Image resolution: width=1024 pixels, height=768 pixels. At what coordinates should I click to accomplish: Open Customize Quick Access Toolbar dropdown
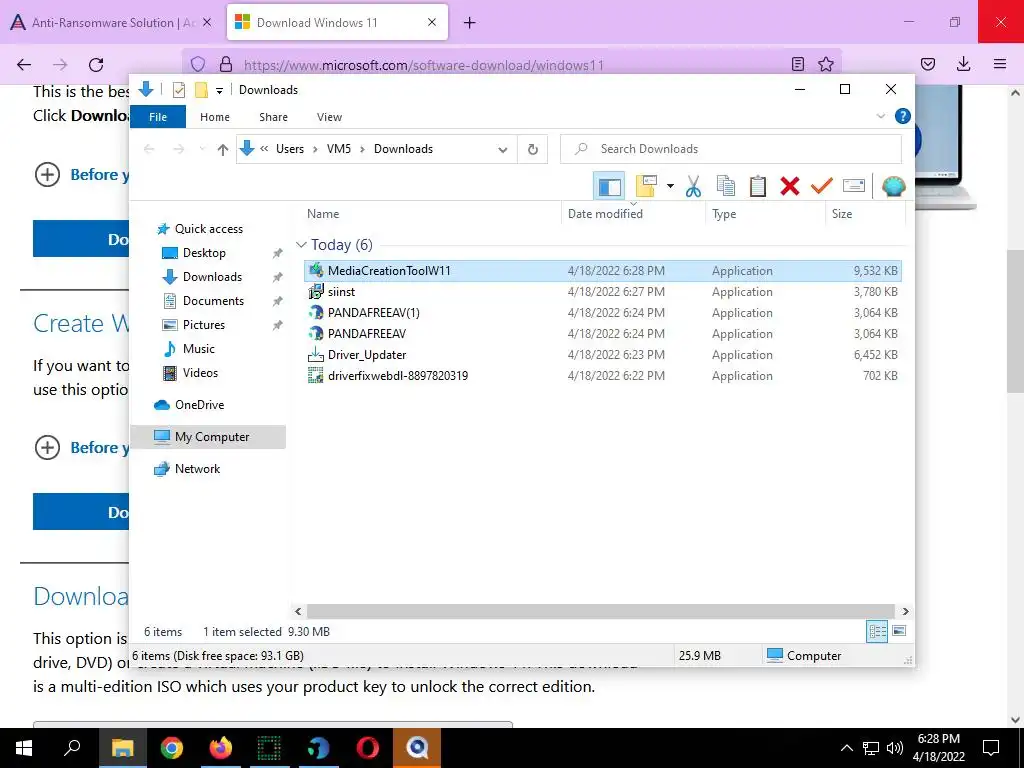tap(219, 91)
